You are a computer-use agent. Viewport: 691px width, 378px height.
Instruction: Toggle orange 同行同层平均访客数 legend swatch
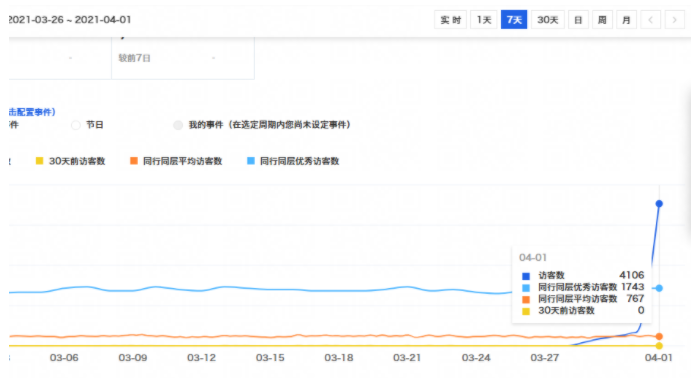[134, 161]
